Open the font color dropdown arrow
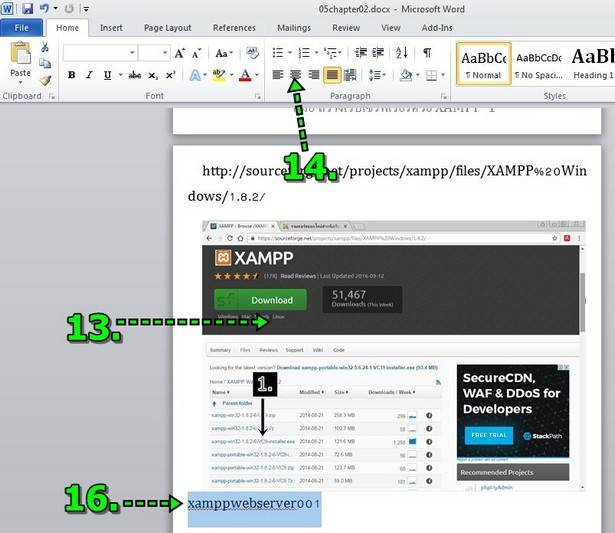 [x=257, y=75]
